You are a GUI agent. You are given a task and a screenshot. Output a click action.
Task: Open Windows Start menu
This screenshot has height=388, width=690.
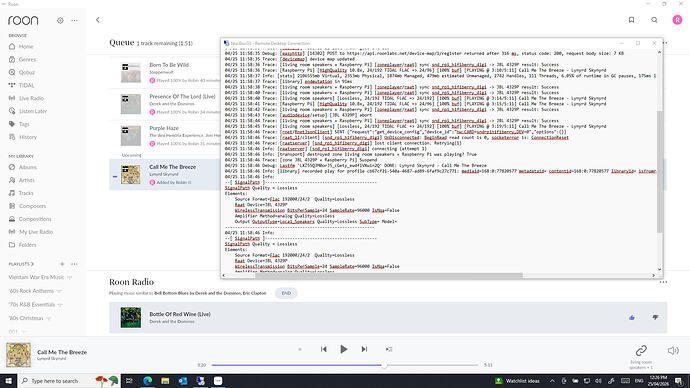tap(8, 381)
